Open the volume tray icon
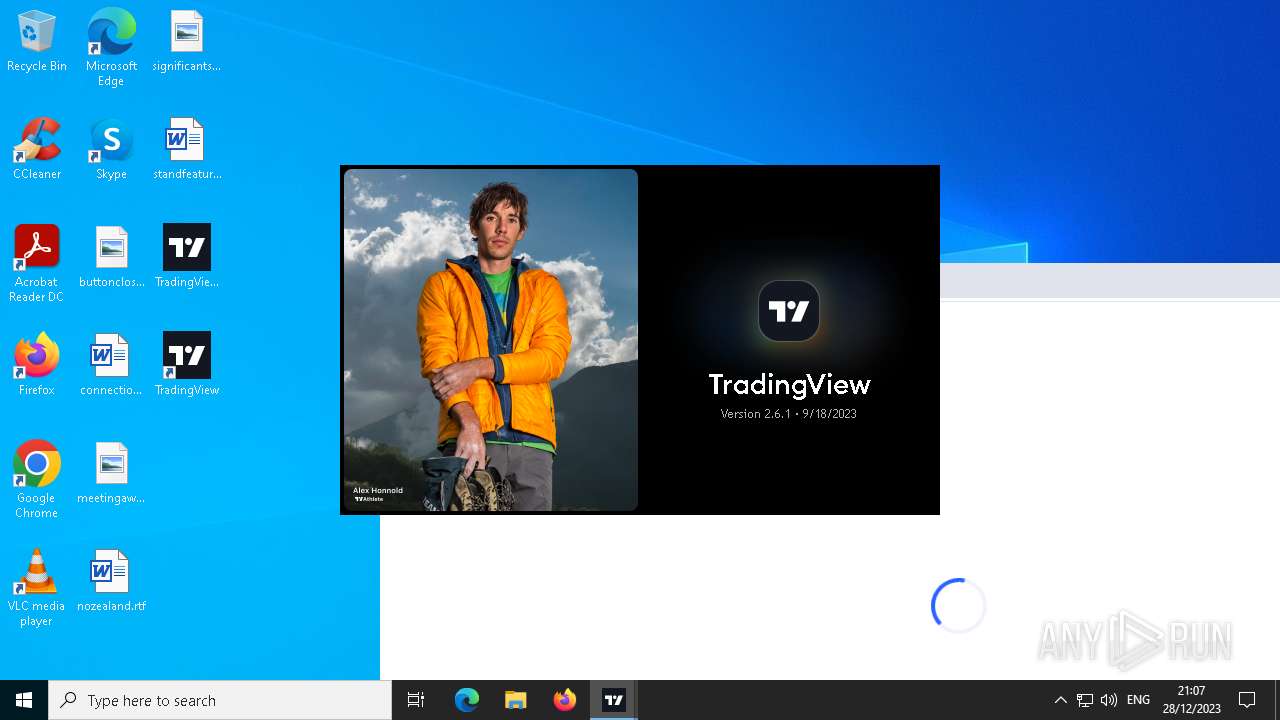This screenshot has height=720, width=1280. tap(1109, 700)
